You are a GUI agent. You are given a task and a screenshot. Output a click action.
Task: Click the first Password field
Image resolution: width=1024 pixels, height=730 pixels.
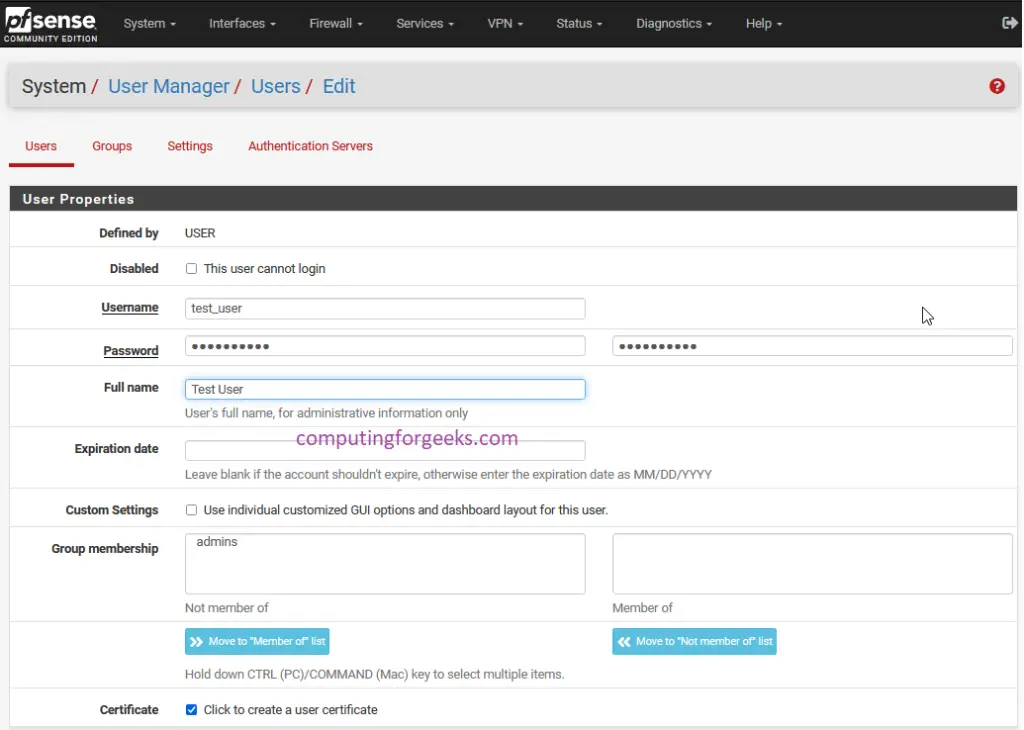pyautogui.click(x=385, y=346)
